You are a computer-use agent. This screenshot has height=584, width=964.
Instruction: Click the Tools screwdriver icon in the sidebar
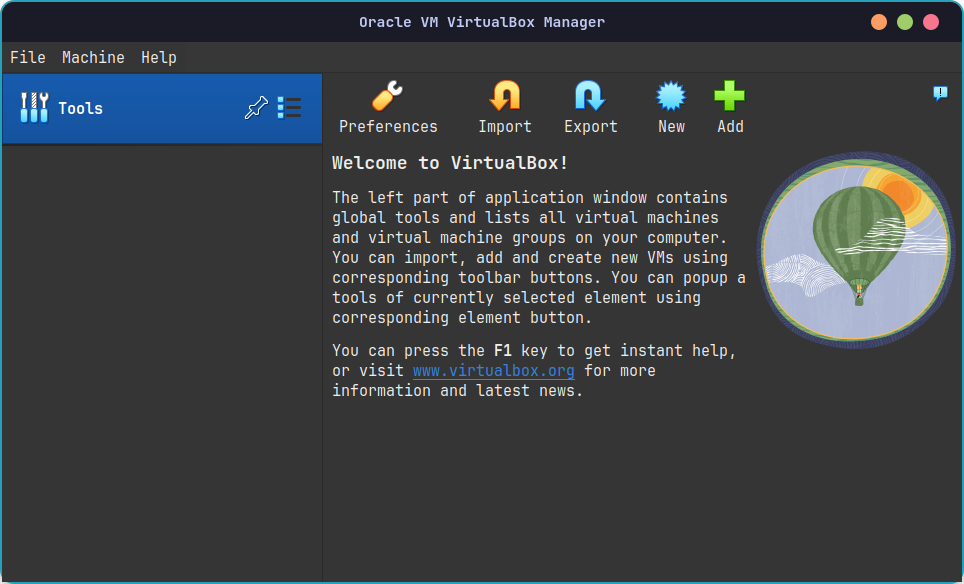34,107
